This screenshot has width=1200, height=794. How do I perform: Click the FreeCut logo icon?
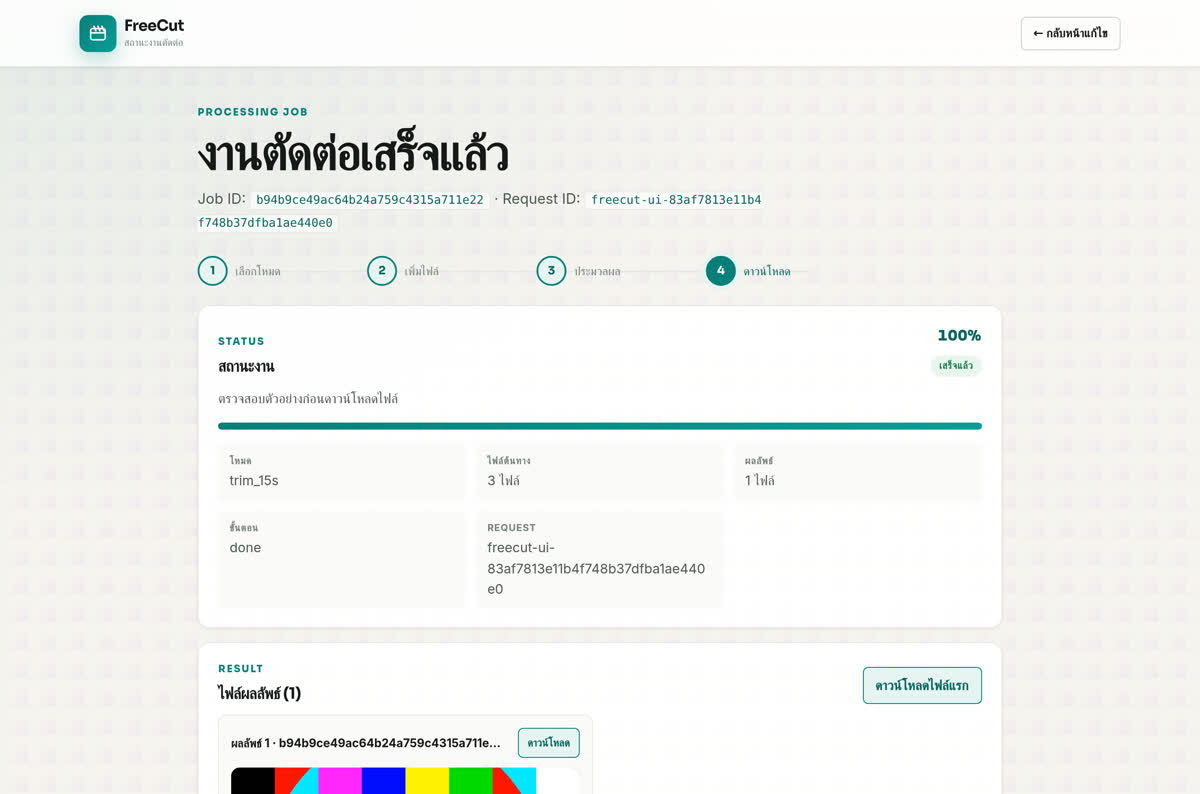tap(98, 33)
